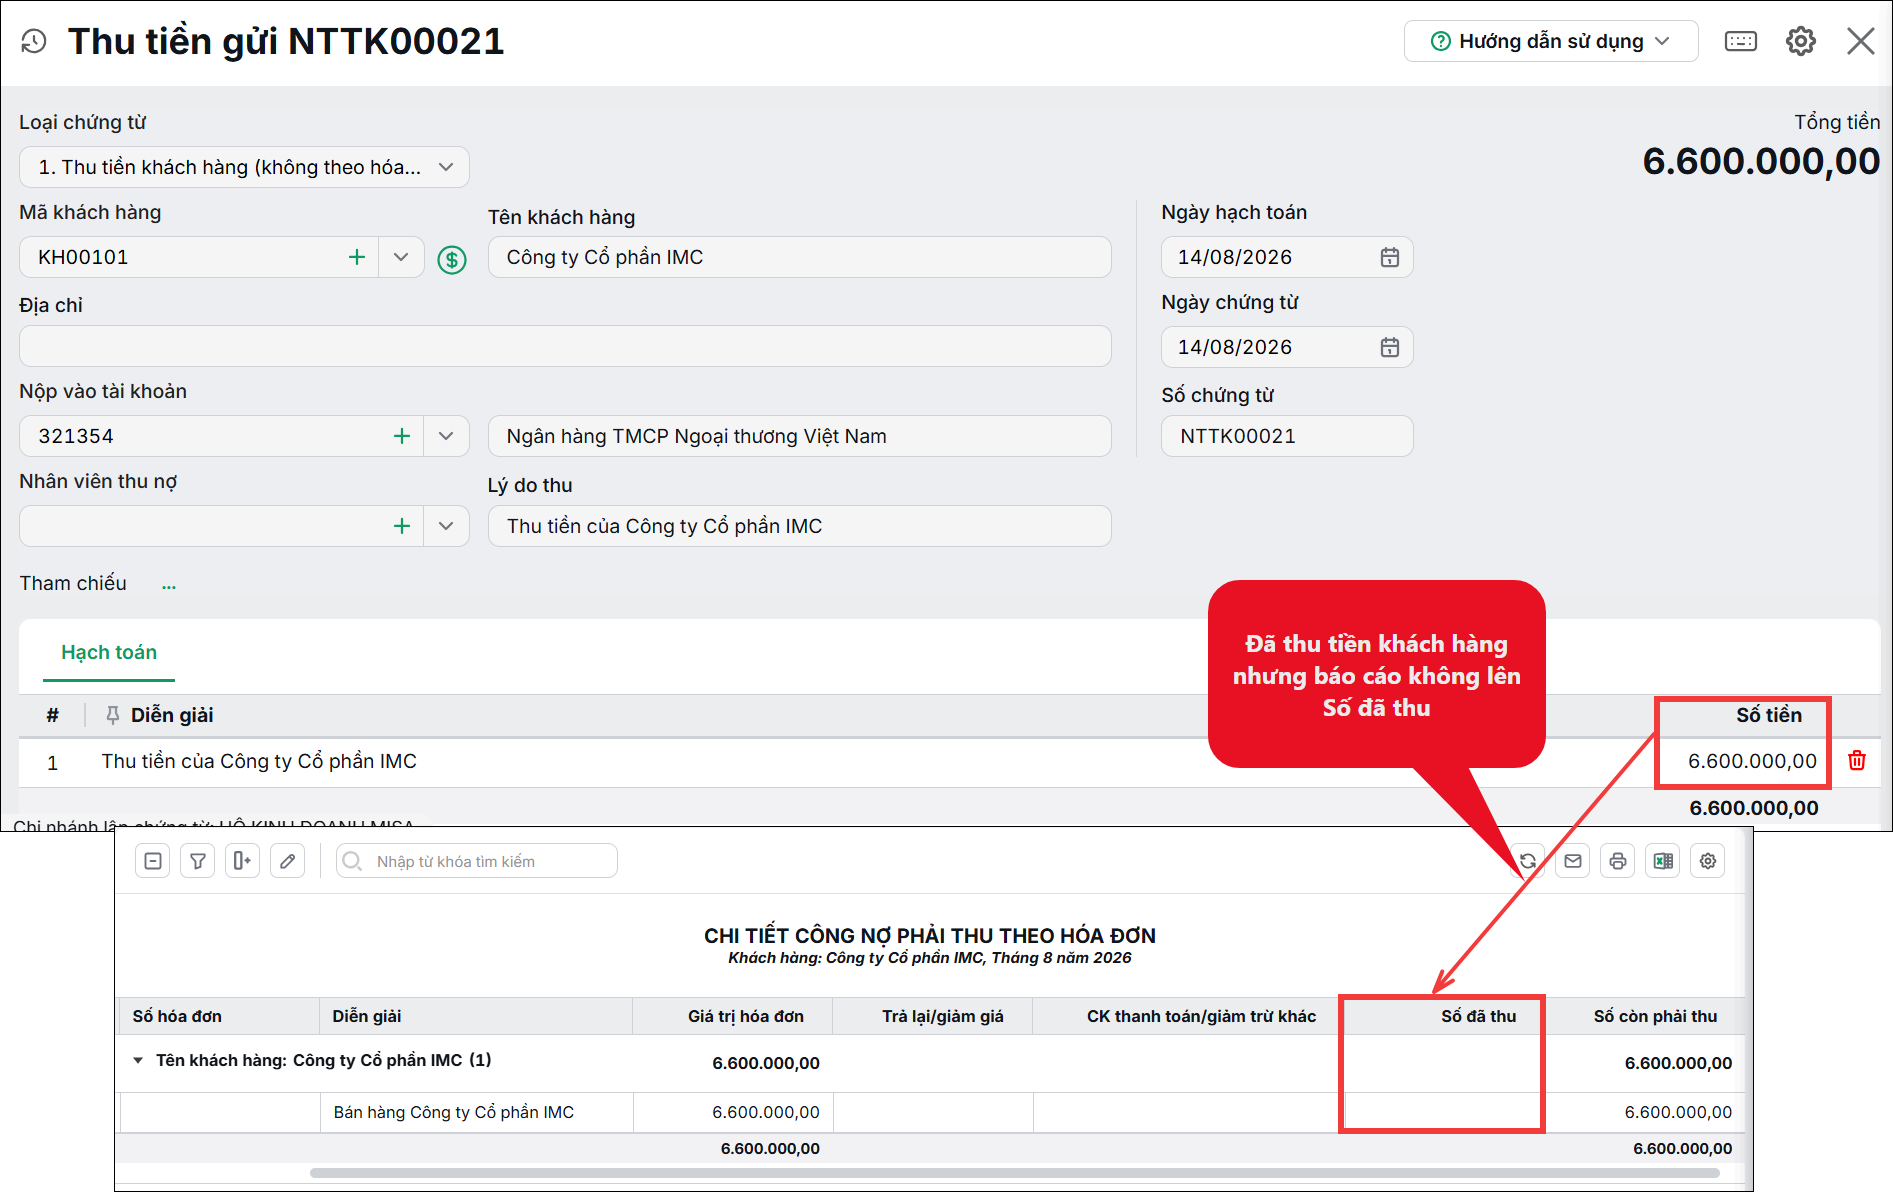Image resolution: width=1893 pixels, height=1198 pixels.
Task: Open calendar for Ngày chứng từ
Action: pos(1390,347)
